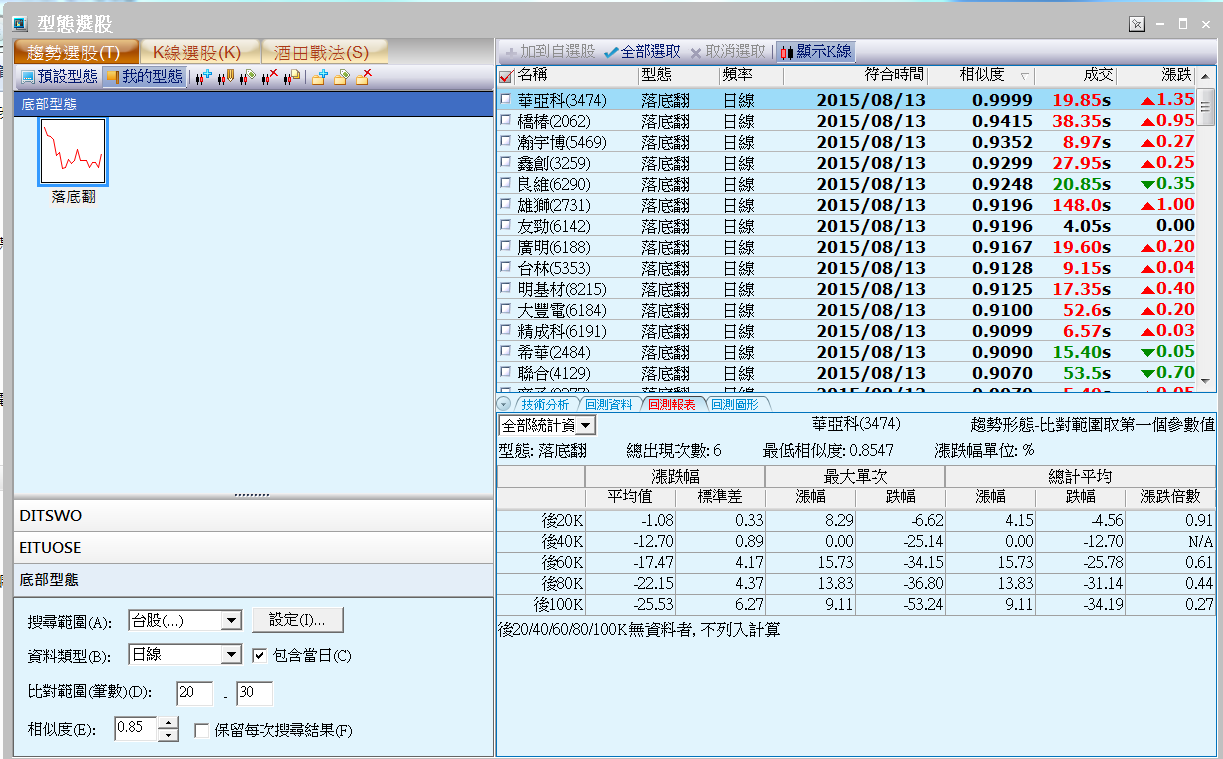The image size is (1223, 759).
Task: Select the 落底翻 pattern thumbnail
Action: point(73,152)
